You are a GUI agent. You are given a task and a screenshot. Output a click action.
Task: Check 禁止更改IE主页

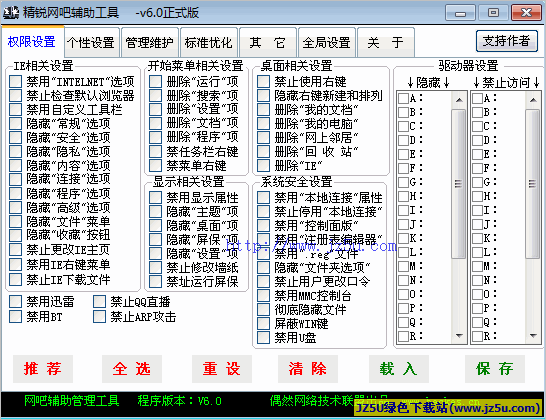(x=15, y=249)
